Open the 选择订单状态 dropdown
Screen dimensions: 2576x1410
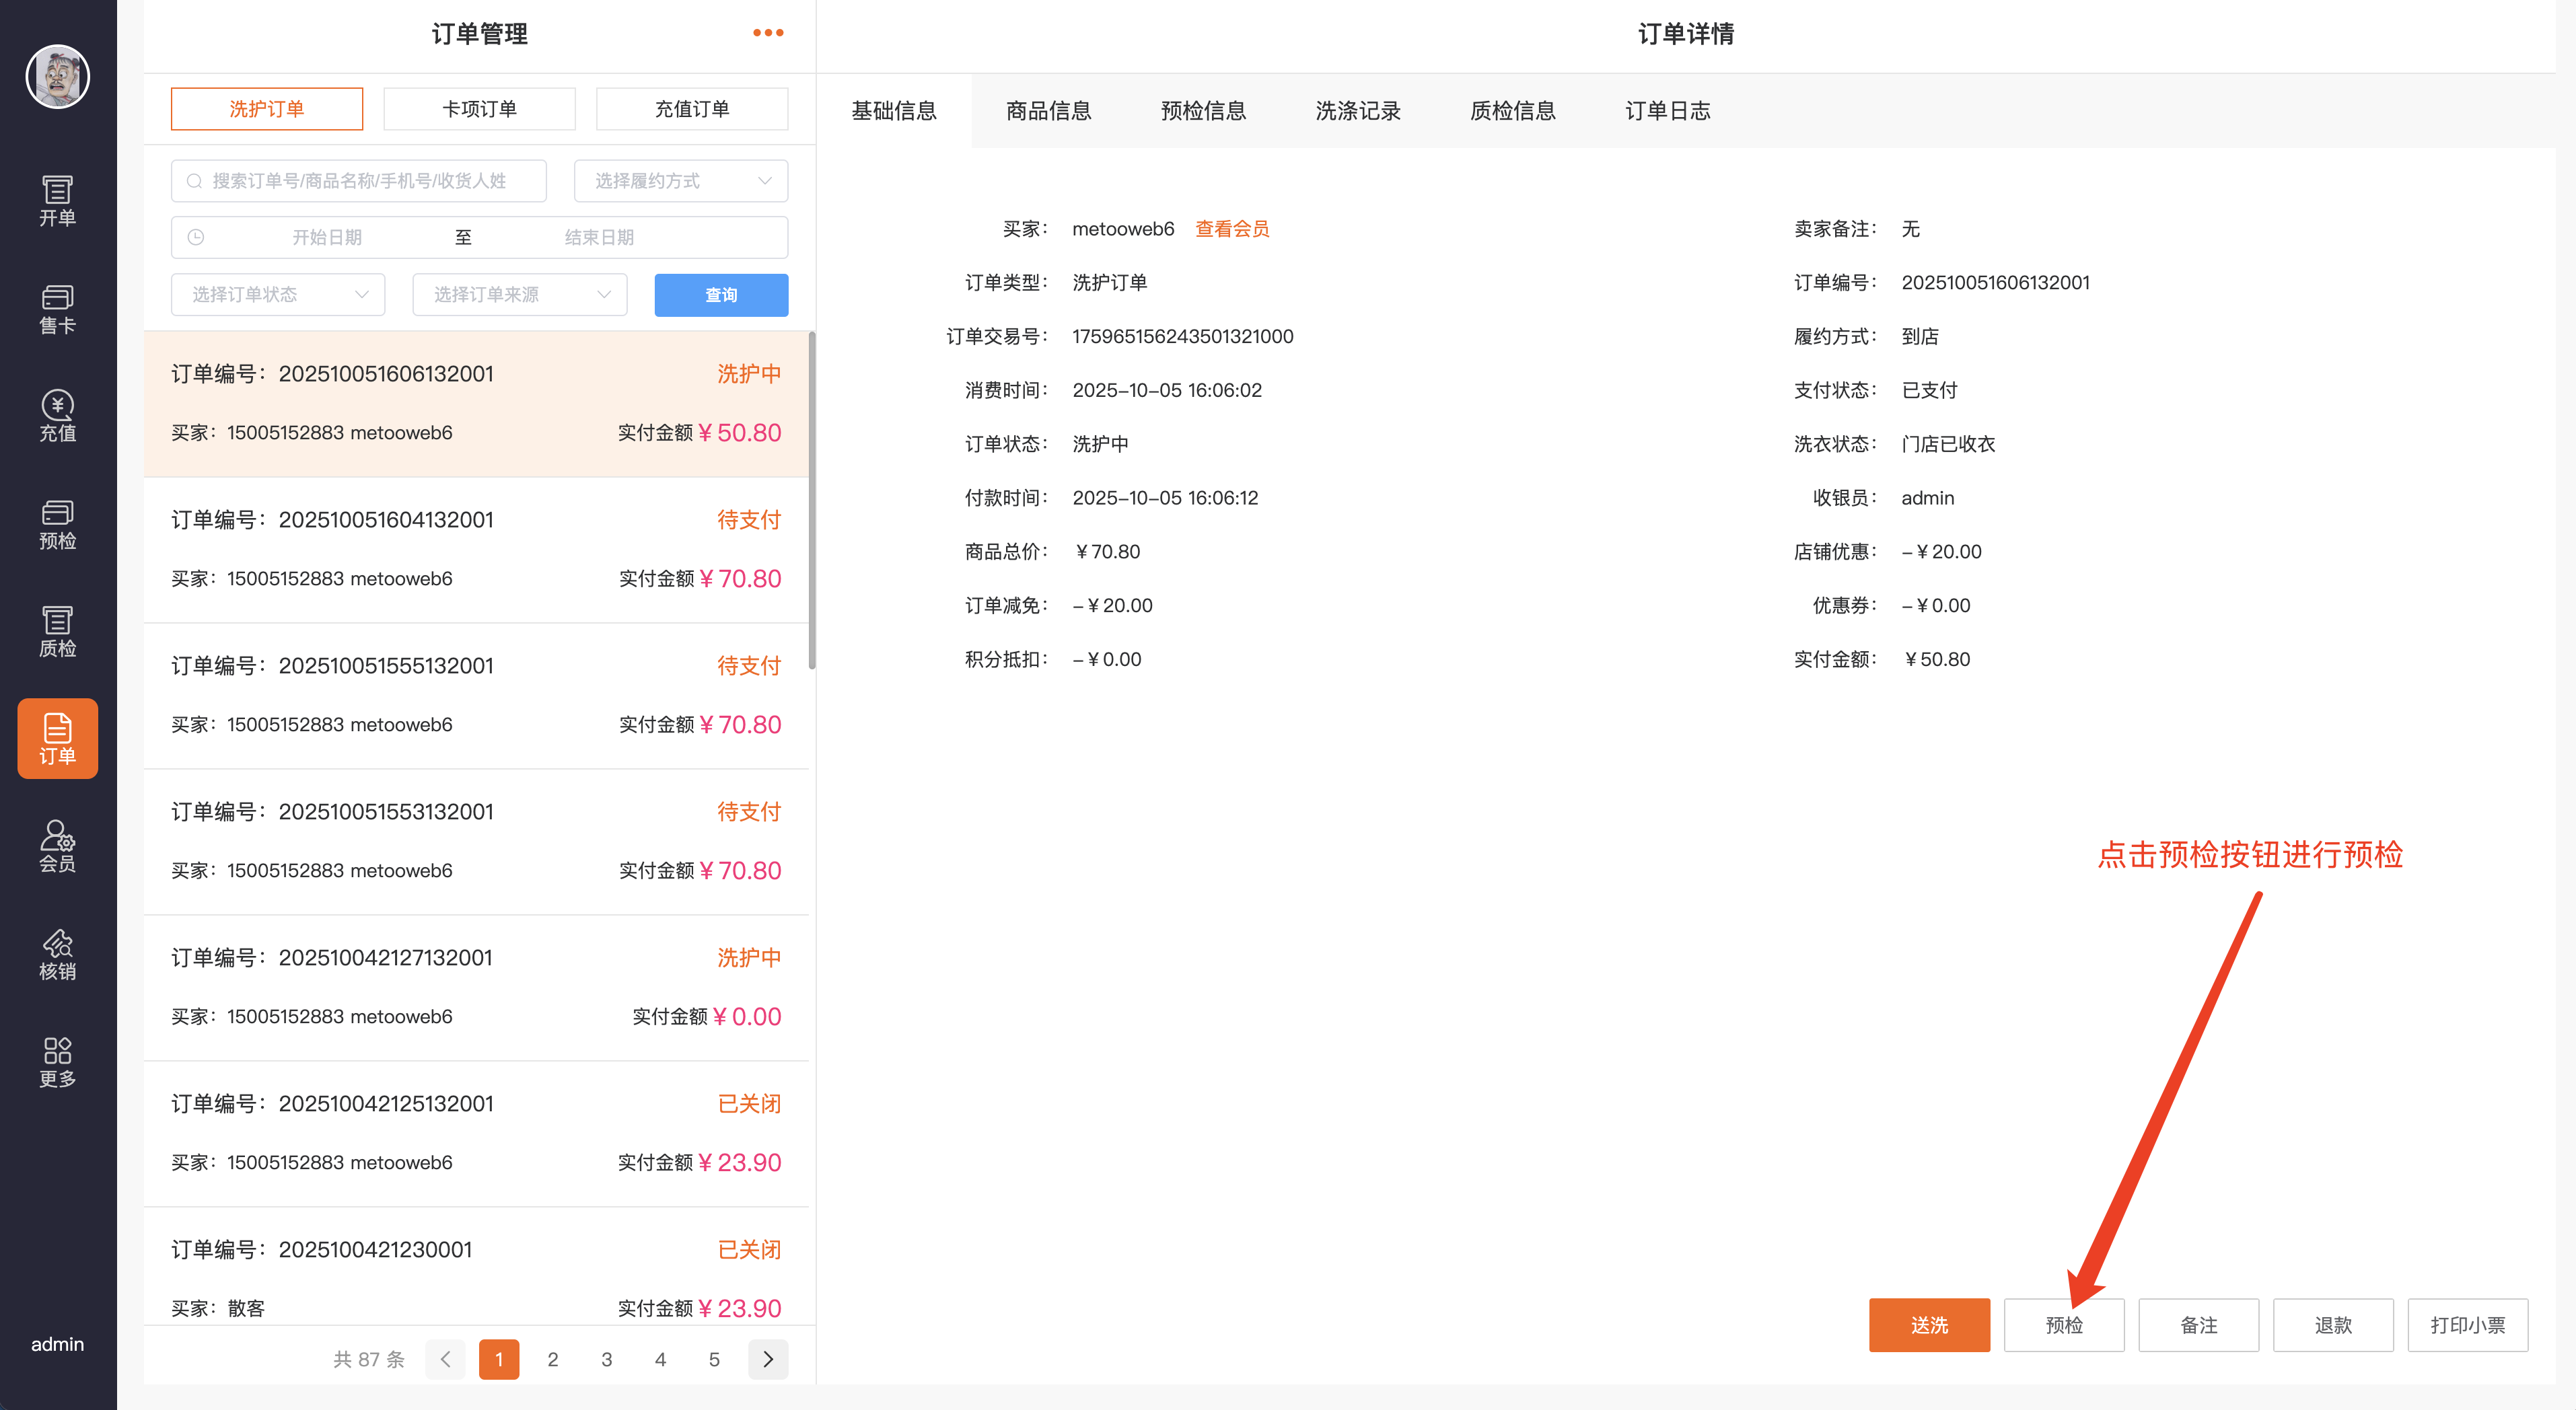tap(277, 295)
